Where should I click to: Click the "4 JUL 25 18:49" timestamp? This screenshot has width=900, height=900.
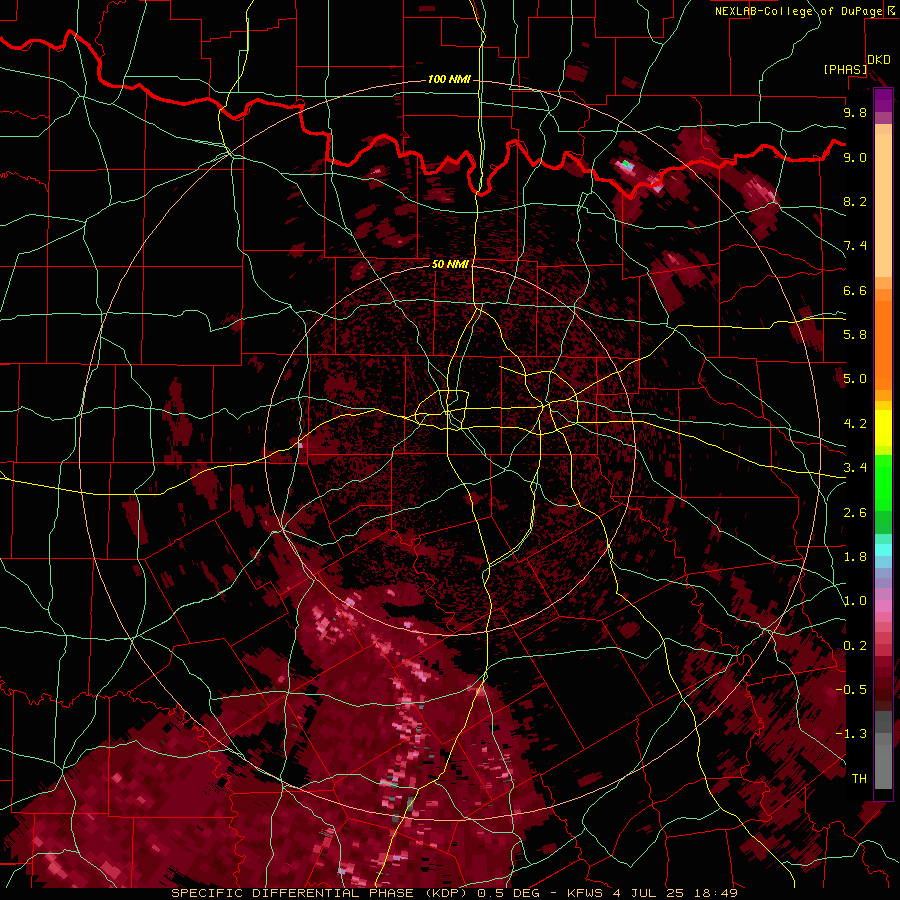click(677, 893)
